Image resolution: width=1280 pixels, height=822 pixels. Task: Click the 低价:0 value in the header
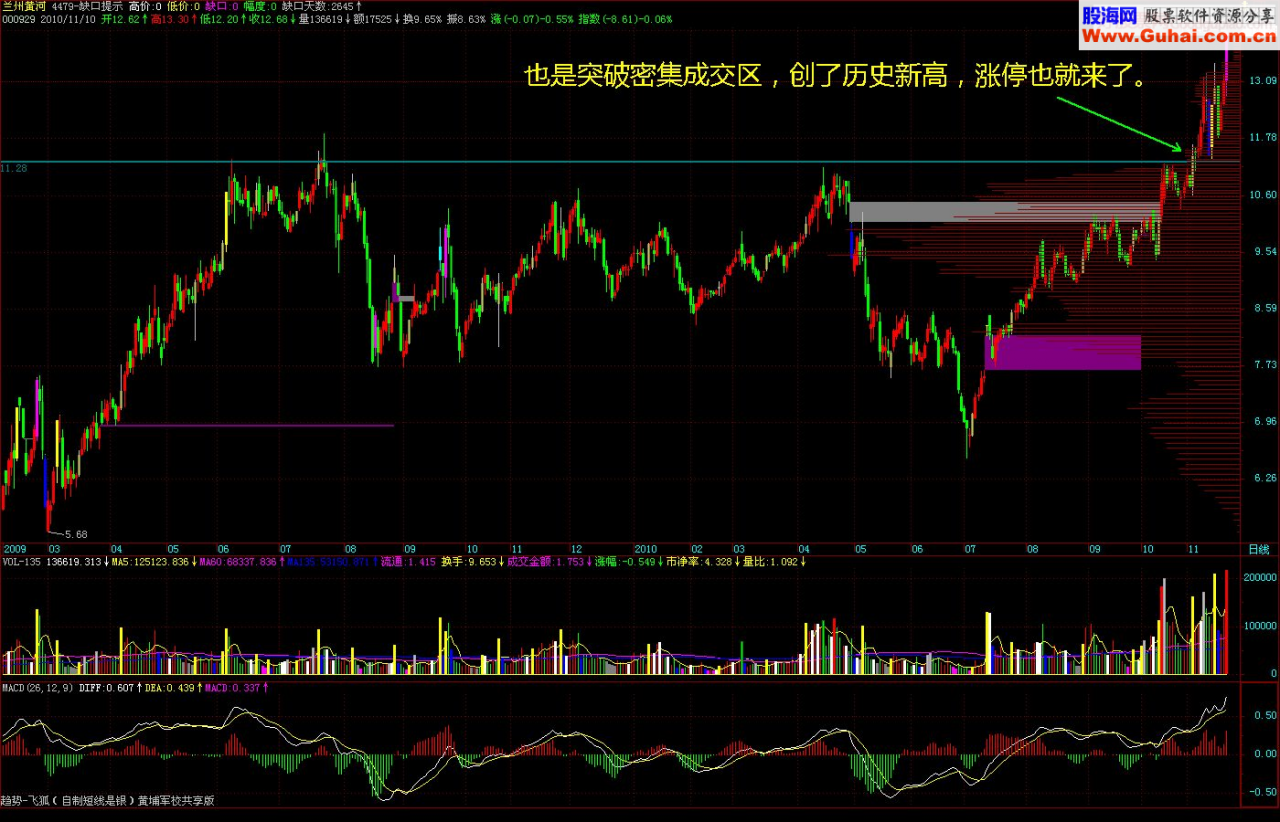(183, 6)
